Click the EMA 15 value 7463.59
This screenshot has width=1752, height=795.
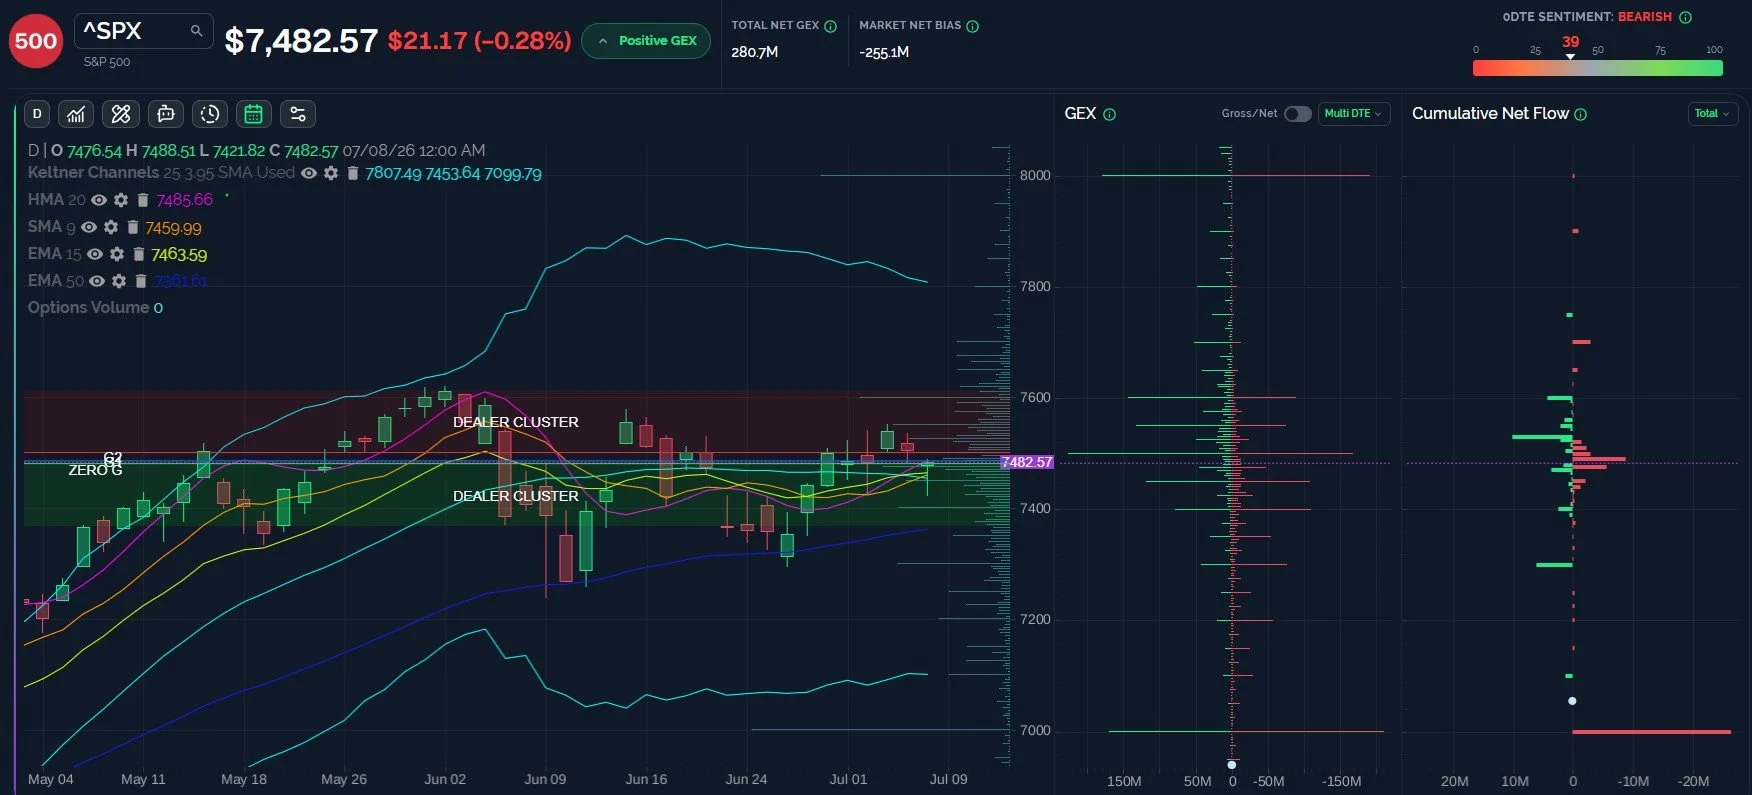coord(179,255)
